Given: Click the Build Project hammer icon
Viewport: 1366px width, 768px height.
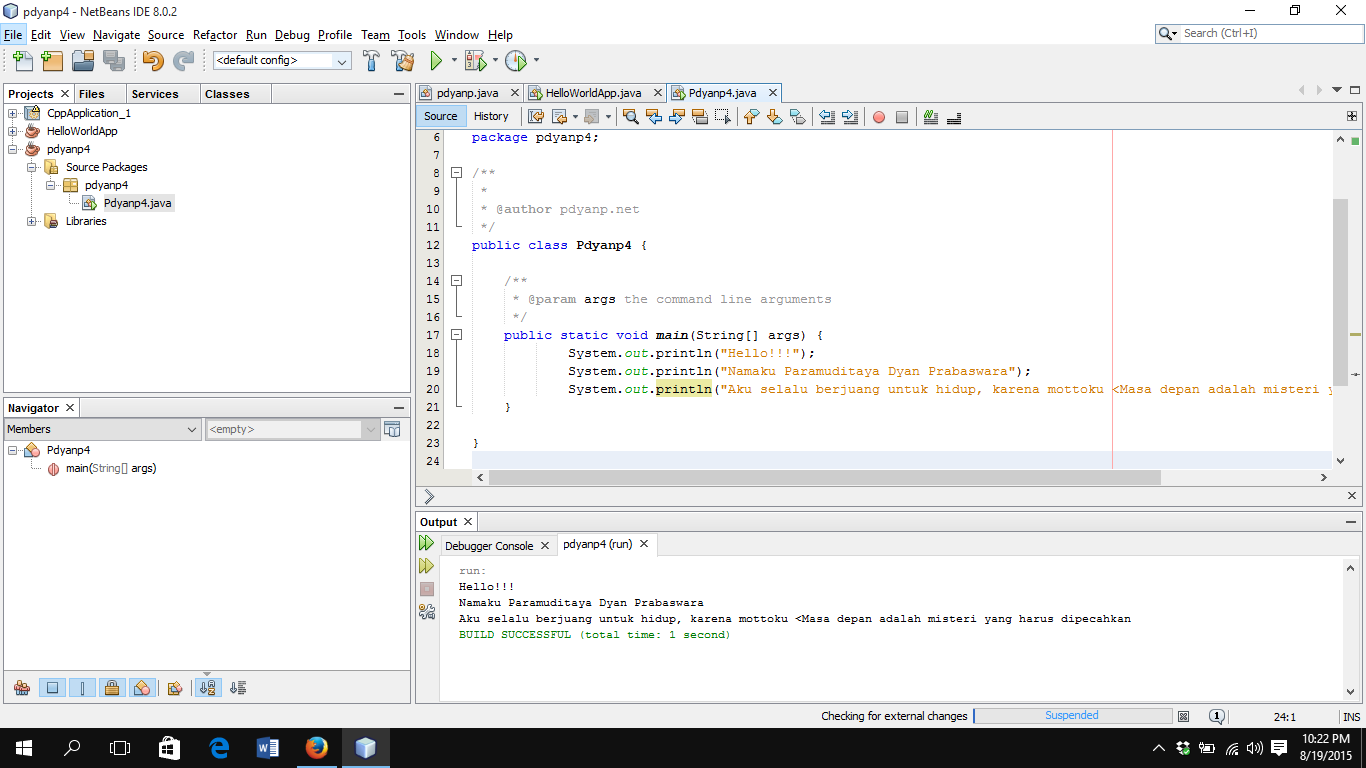Looking at the screenshot, I should coord(371,61).
